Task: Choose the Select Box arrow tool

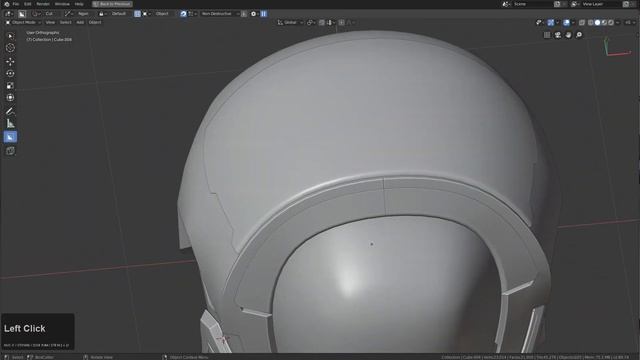Action: (x=10, y=36)
